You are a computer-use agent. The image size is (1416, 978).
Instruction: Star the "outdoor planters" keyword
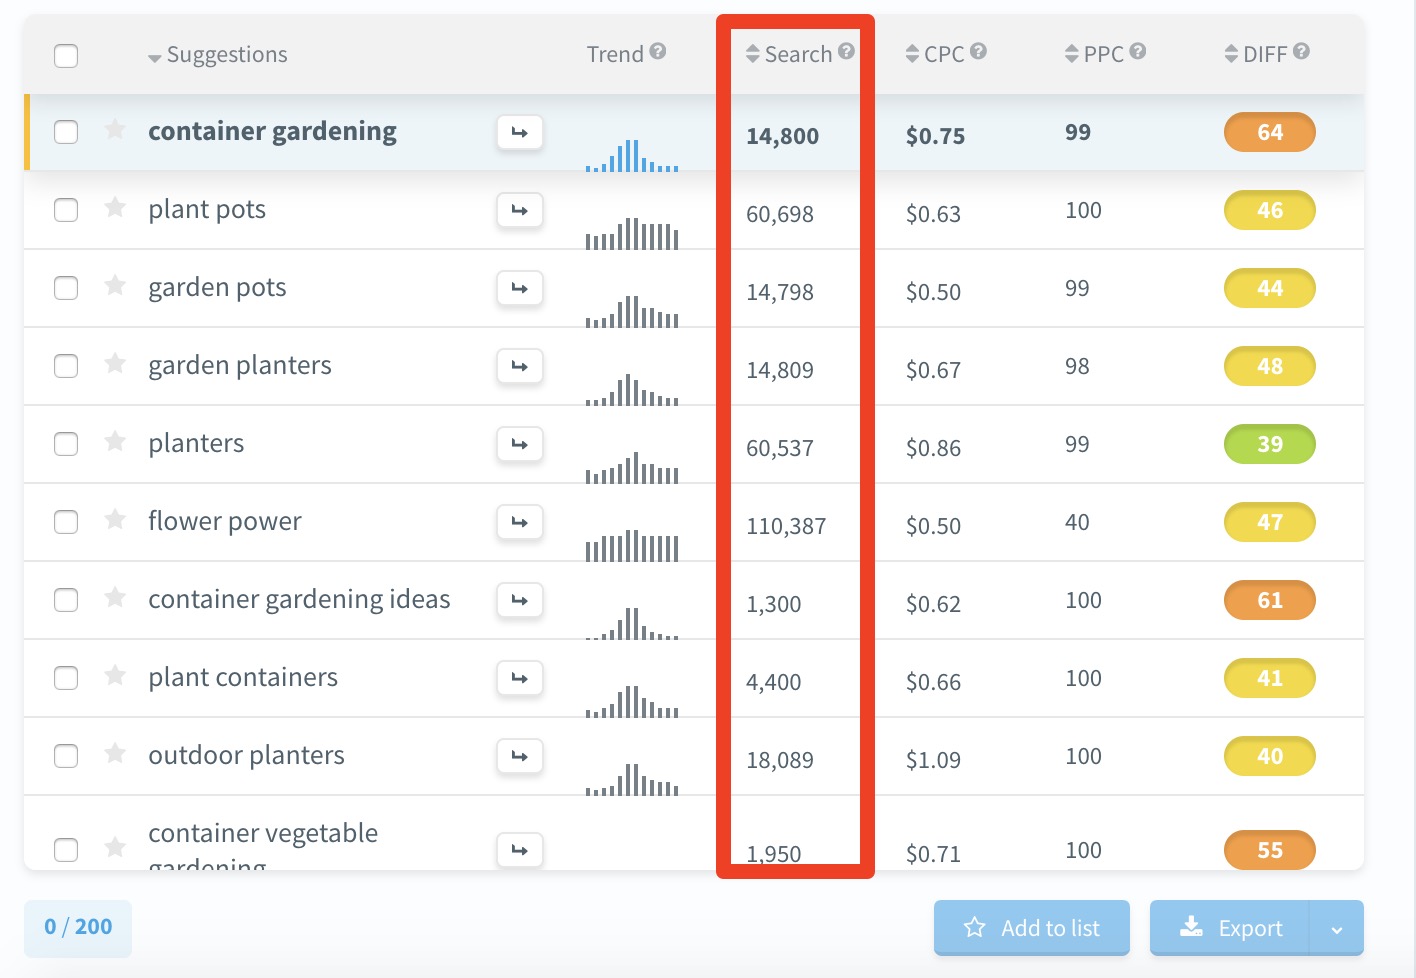click(x=114, y=756)
